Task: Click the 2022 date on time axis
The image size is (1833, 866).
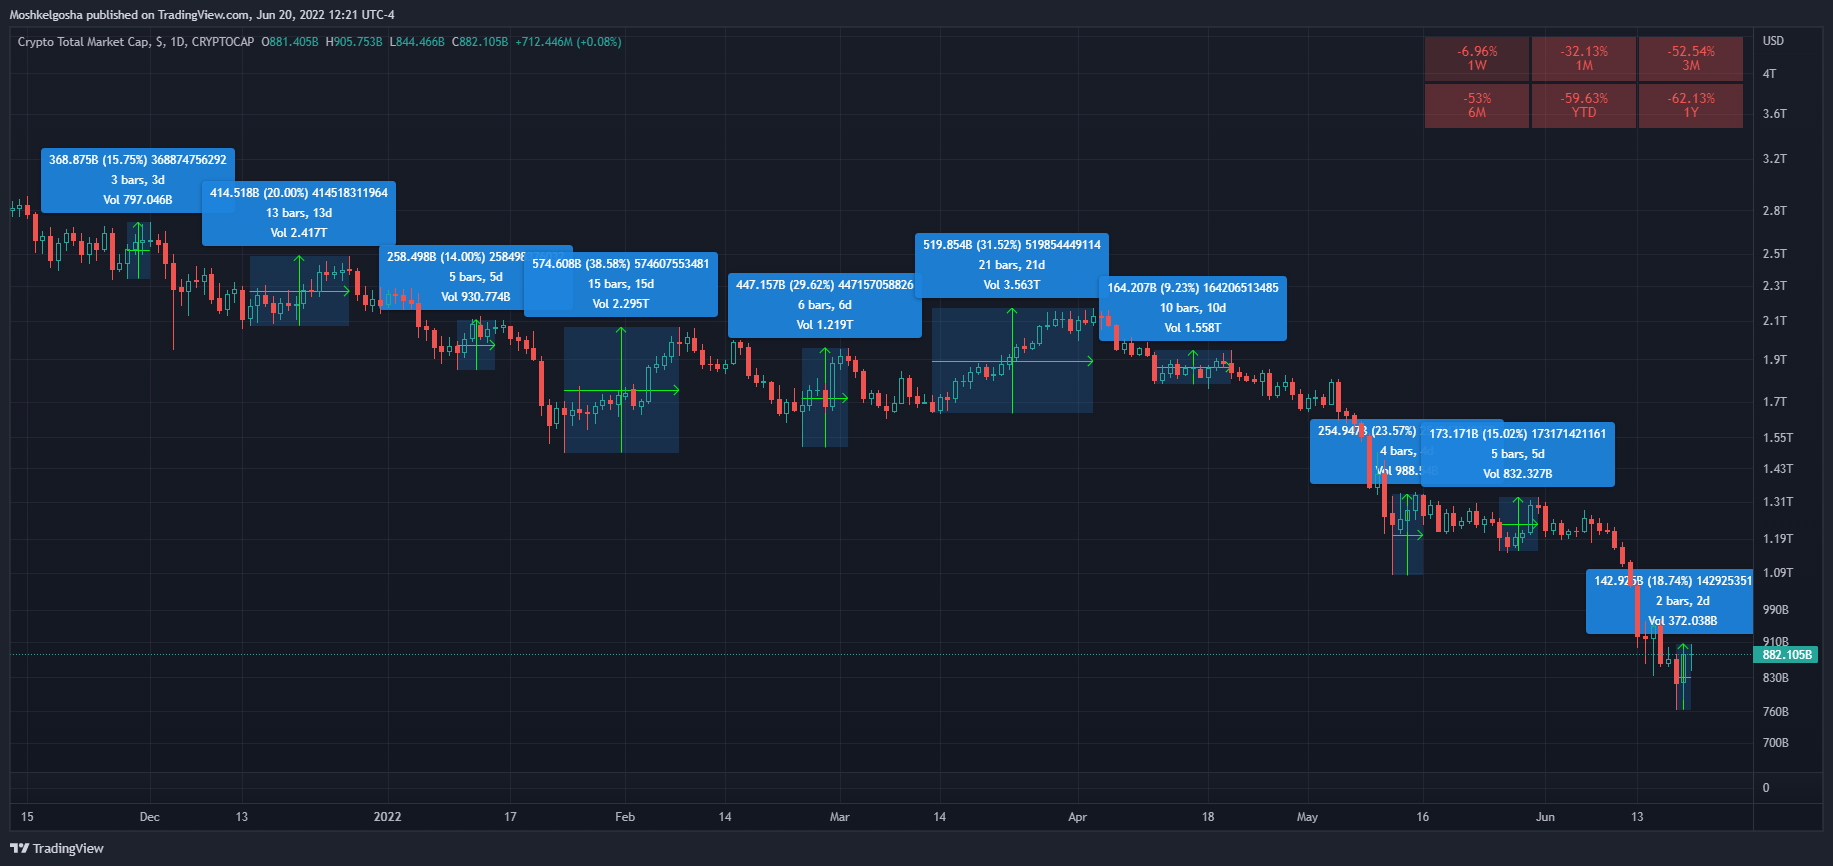Action: tap(388, 817)
